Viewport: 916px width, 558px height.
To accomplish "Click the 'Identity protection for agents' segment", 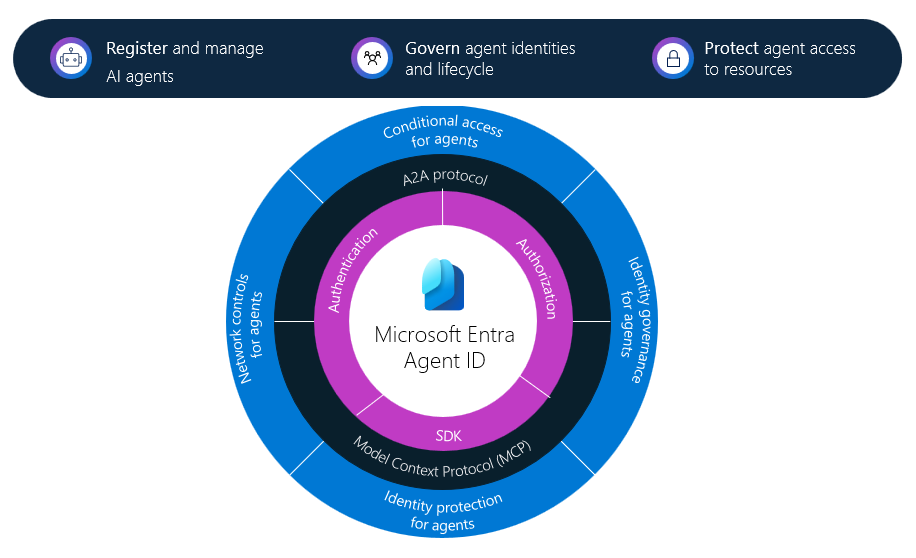I will pos(443,510).
